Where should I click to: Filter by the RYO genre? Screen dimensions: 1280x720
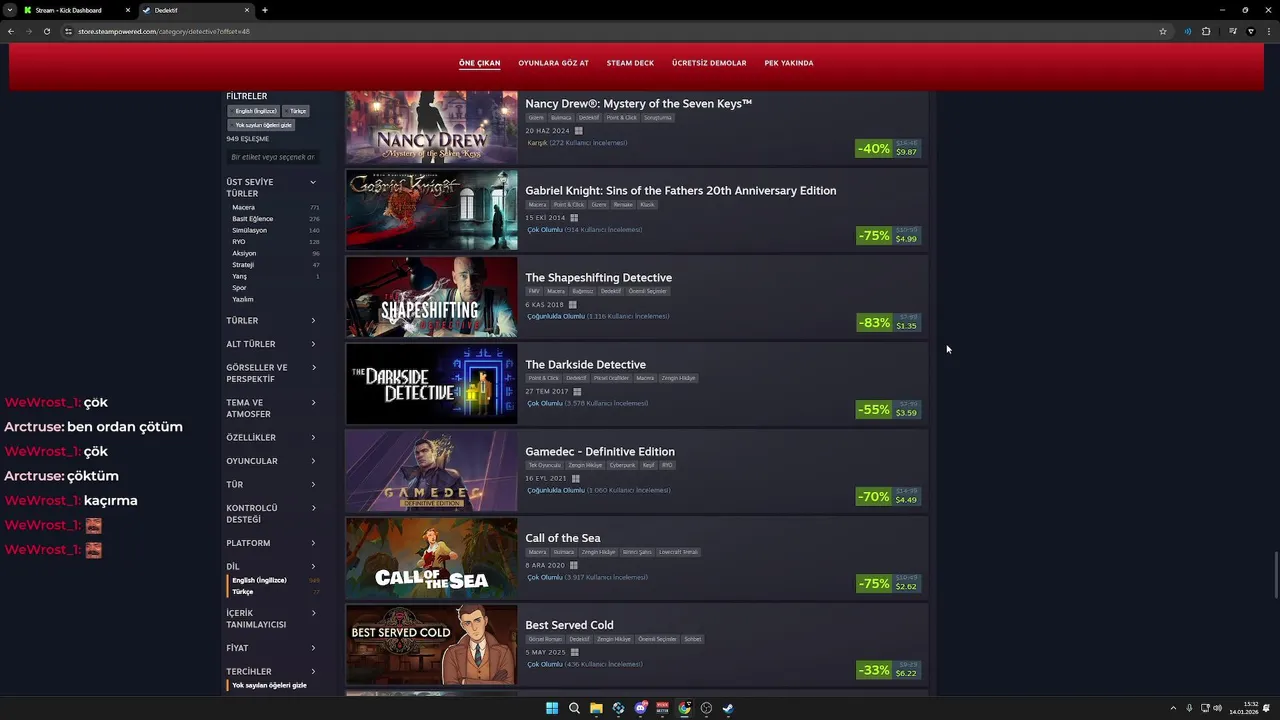click(238, 242)
